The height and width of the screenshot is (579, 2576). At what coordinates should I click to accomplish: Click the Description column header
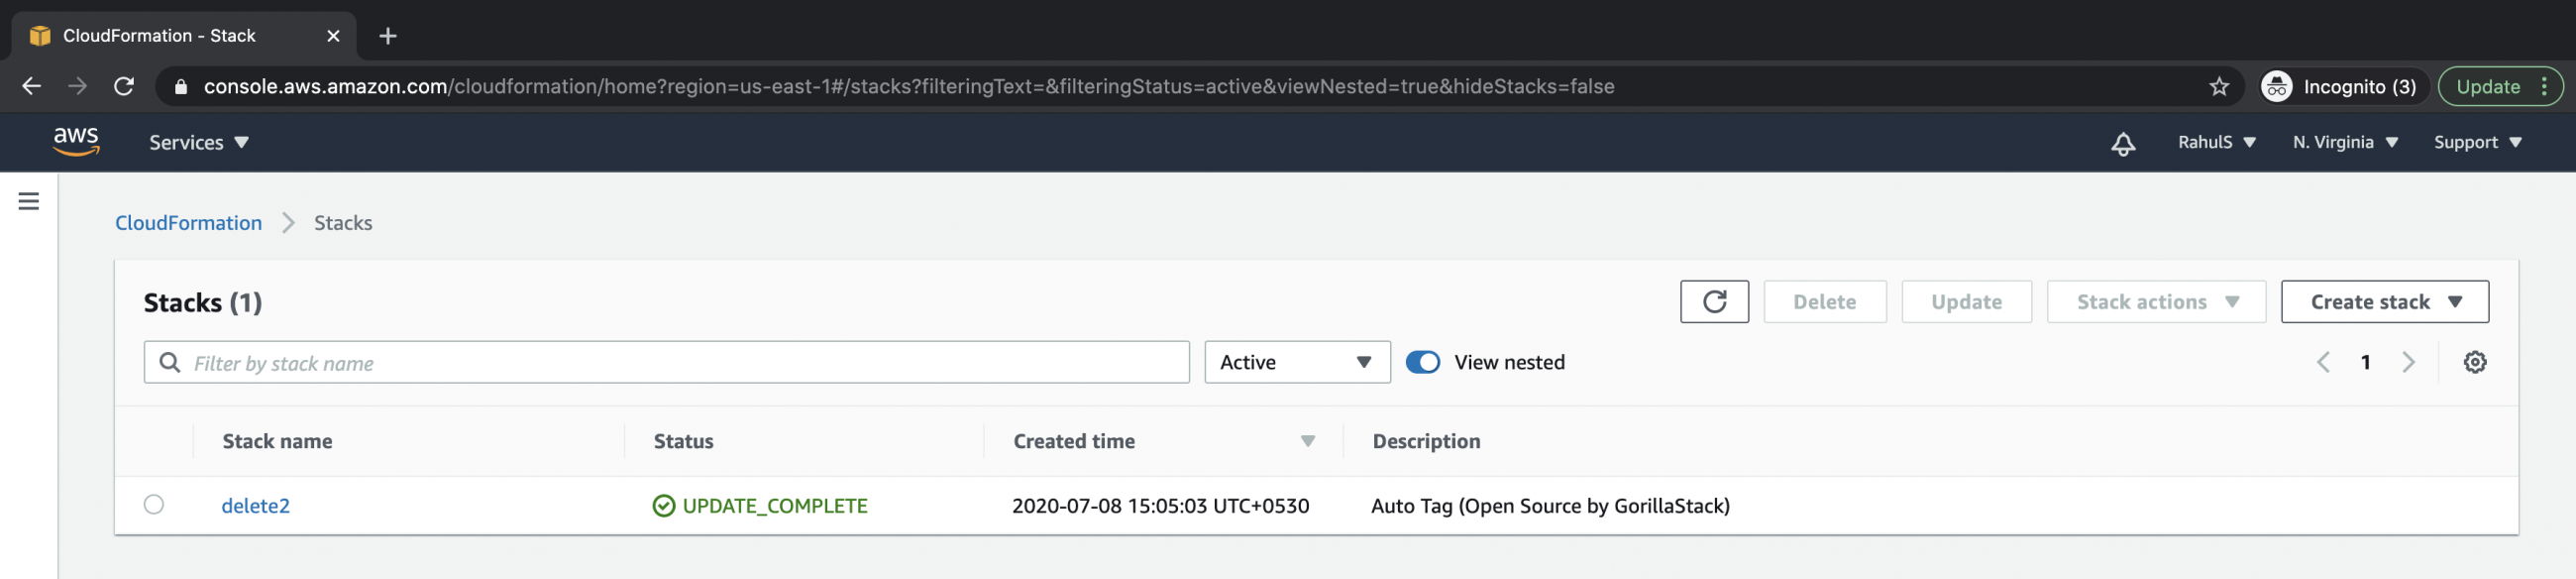(x=1426, y=441)
